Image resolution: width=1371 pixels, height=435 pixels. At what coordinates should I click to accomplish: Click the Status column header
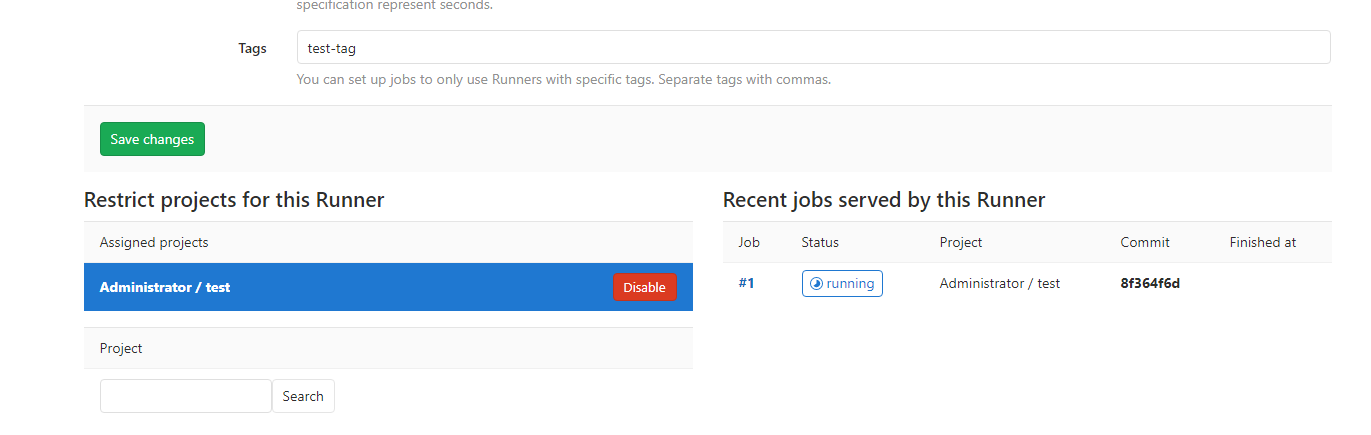[x=819, y=242]
